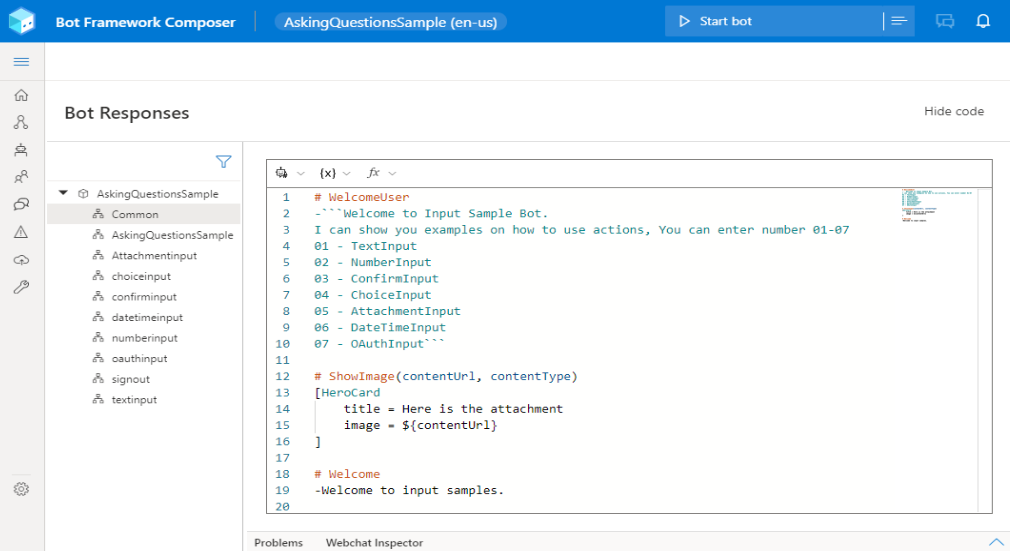Click 'image = ${contentUrl}' code line
Image resolution: width=1010 pixels, height=551 pixels.
(420, 425)
